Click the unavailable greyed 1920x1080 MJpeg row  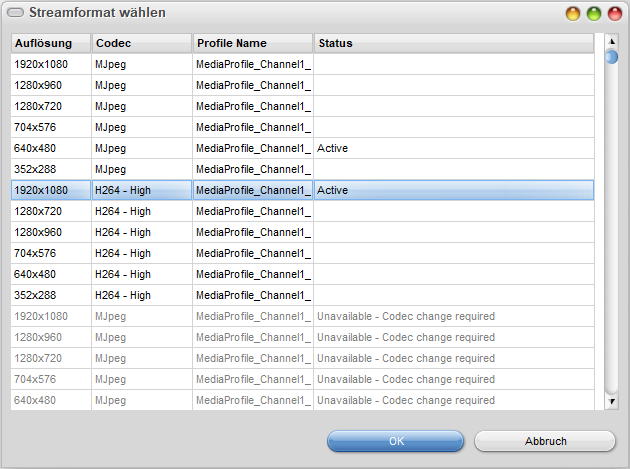[x=200, y=316]
